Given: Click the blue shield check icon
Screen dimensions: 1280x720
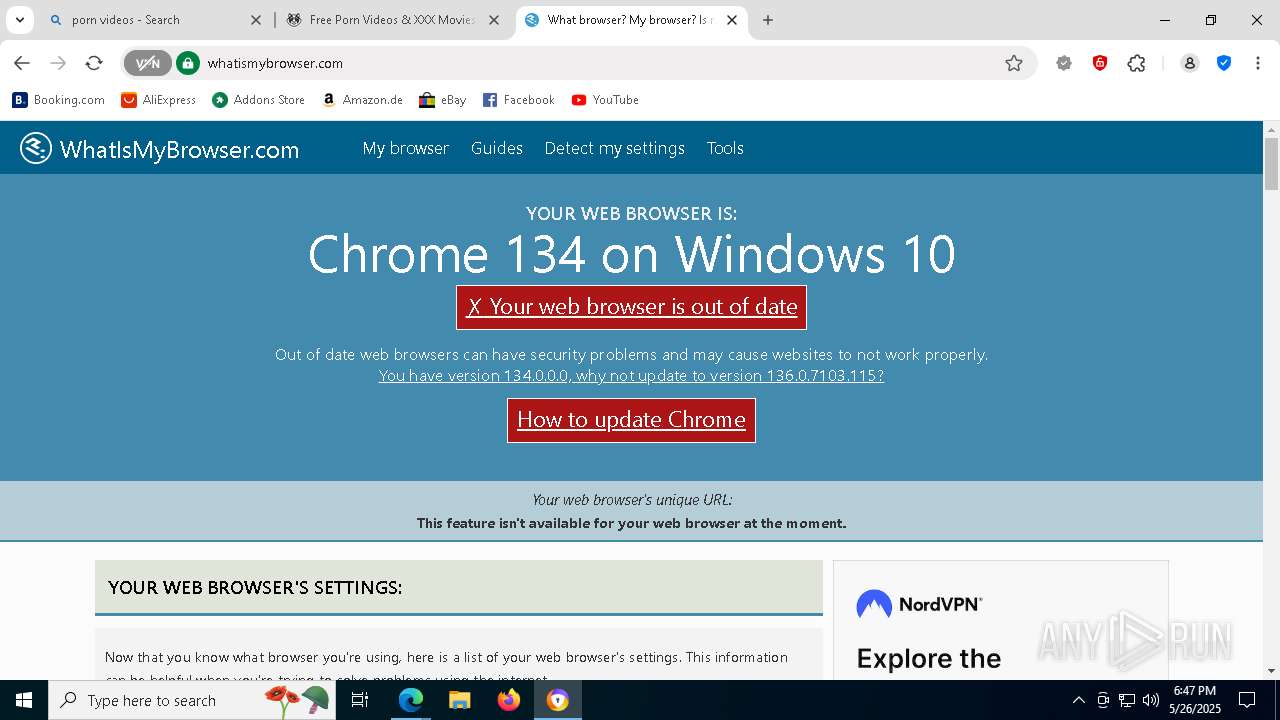Looking at the screenshot, I should [x=1224, y=63].
